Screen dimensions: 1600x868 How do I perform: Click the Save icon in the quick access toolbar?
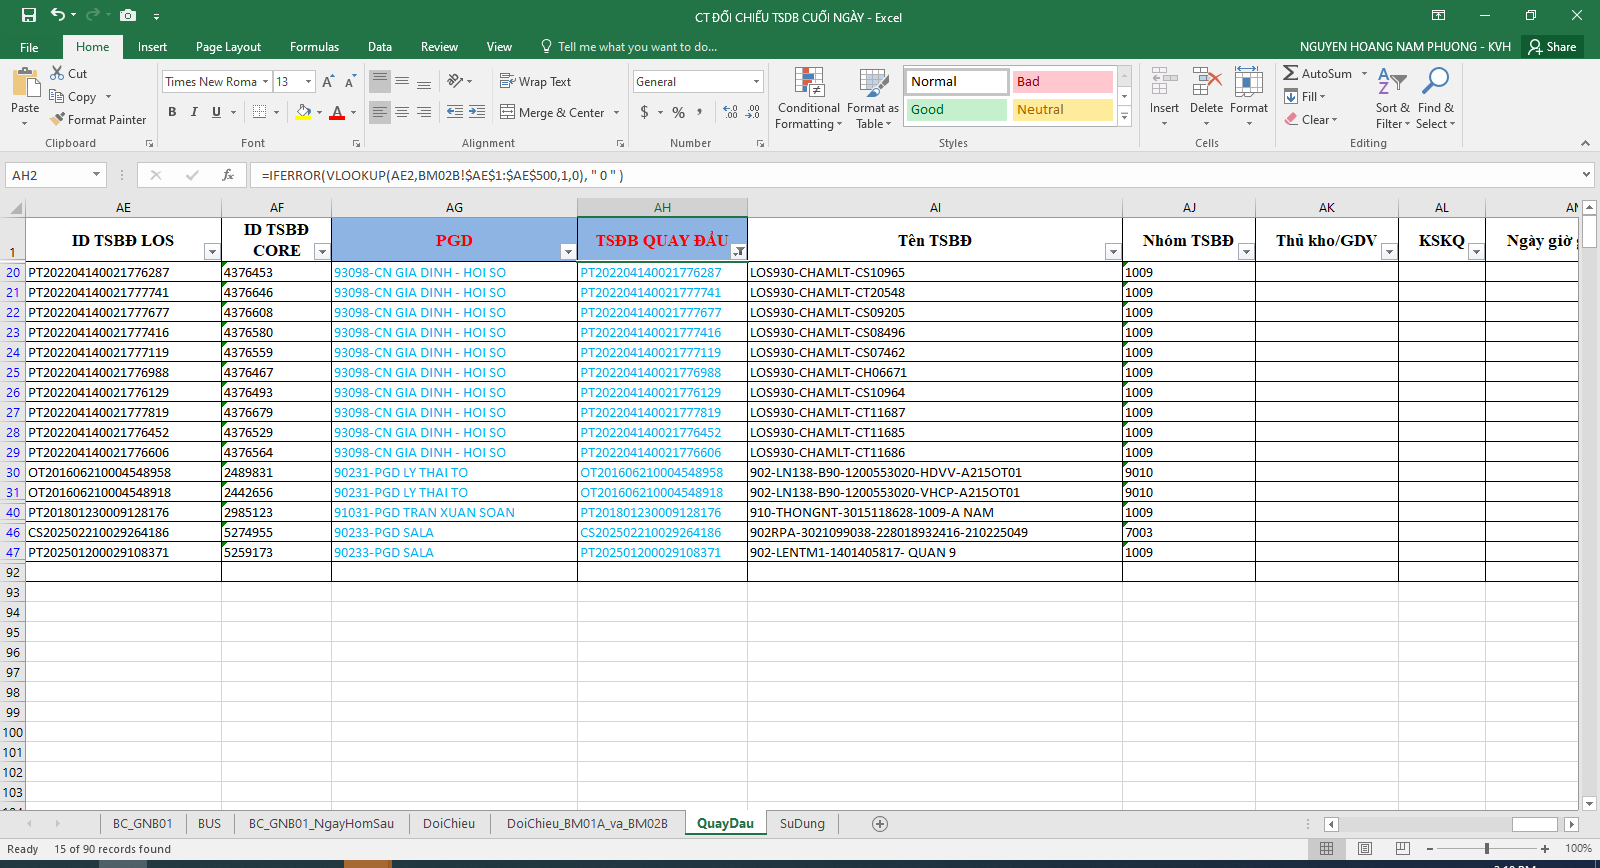click(28, 16)
